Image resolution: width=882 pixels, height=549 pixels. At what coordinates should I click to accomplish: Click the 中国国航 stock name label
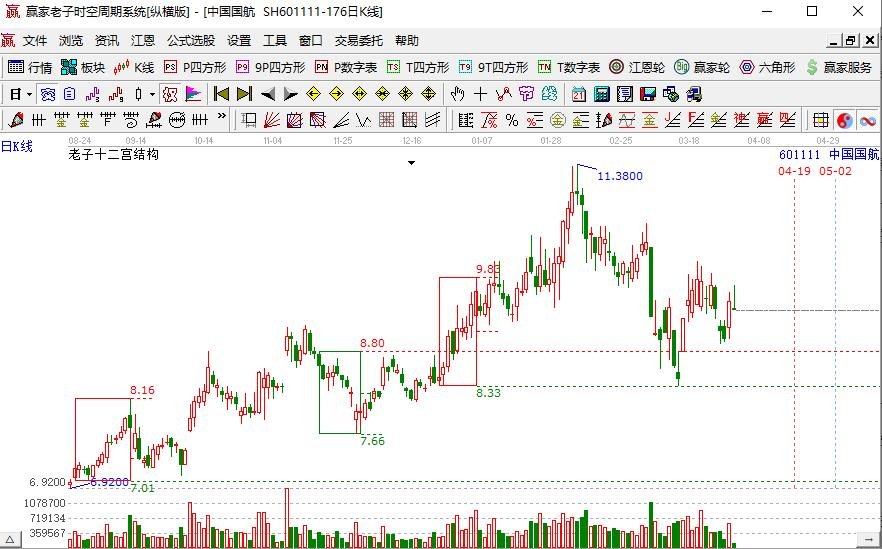click(x=854, y=154)
